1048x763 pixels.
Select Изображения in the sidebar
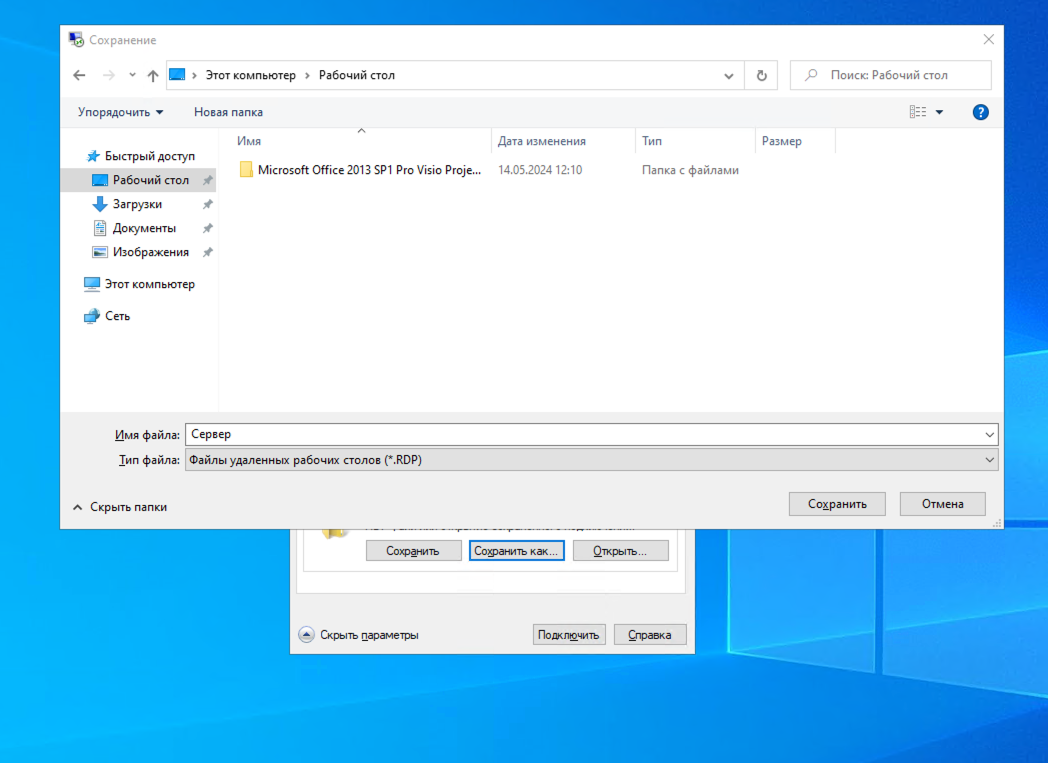pos(150,252)
